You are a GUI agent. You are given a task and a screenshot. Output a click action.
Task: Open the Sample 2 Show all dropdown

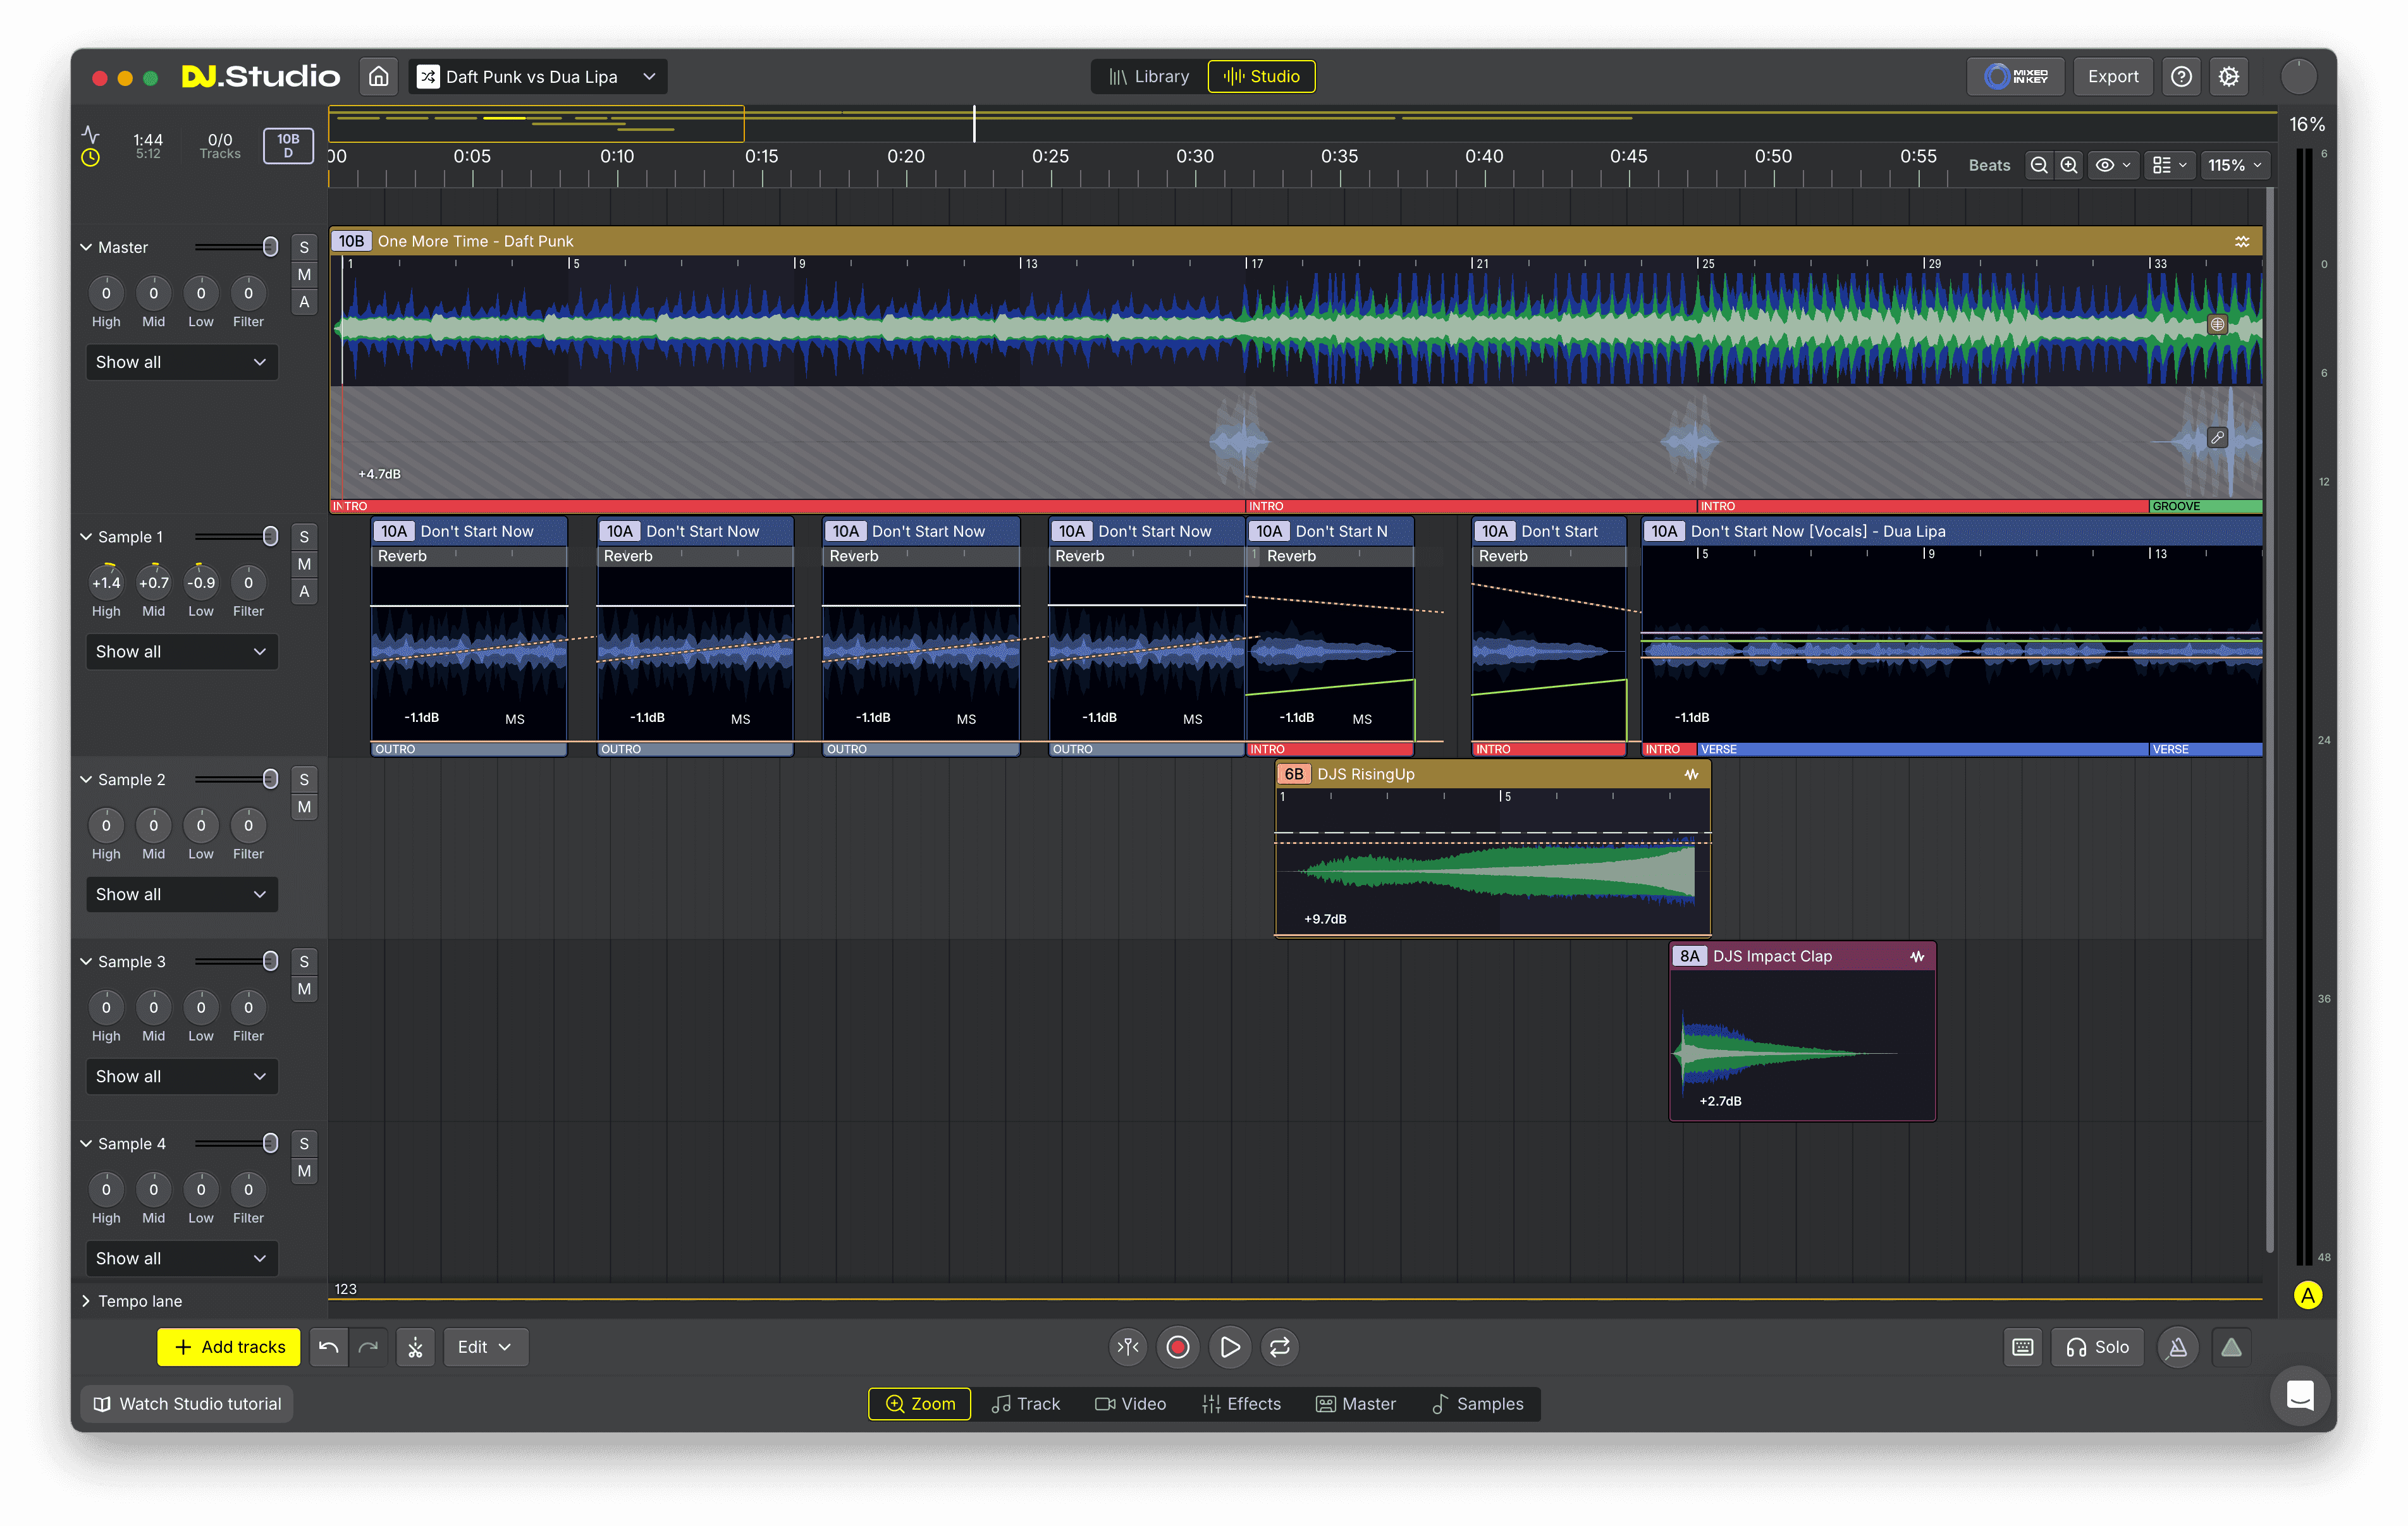[x=181, y=894]
